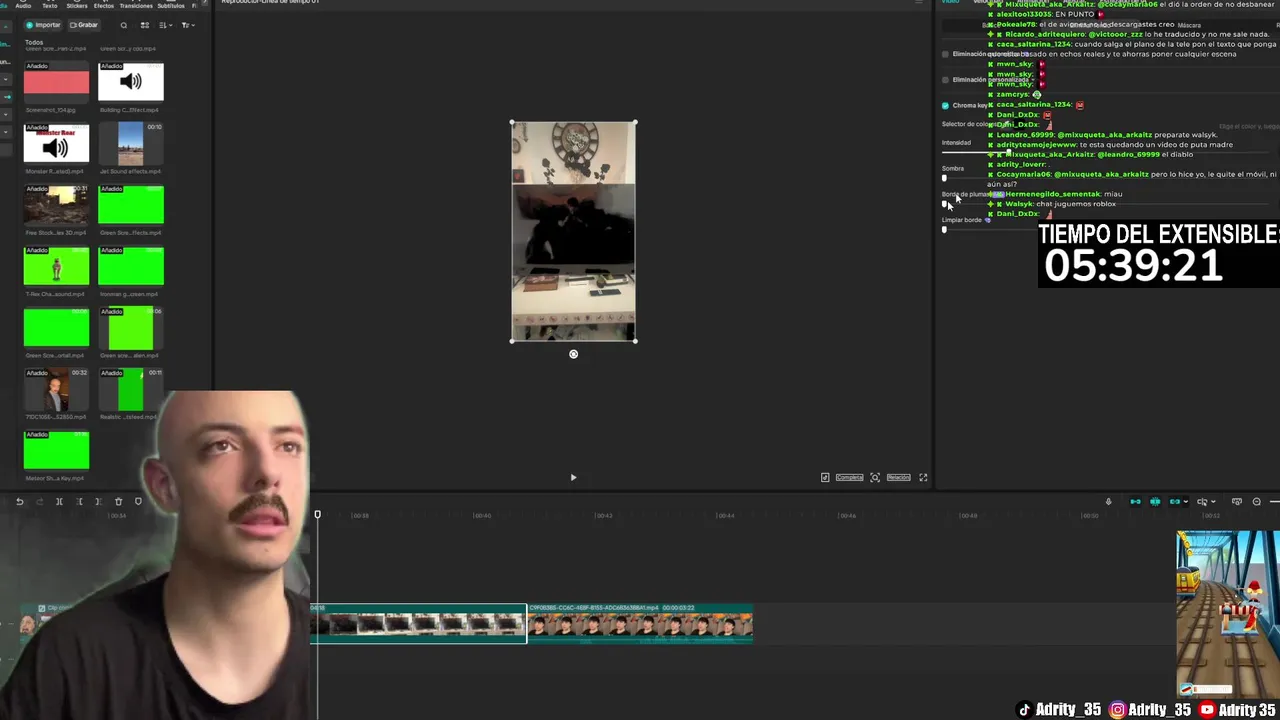This screenshot has height=720, width=1280.
Task: Open the Stickers tab
Action: point(77,5)
